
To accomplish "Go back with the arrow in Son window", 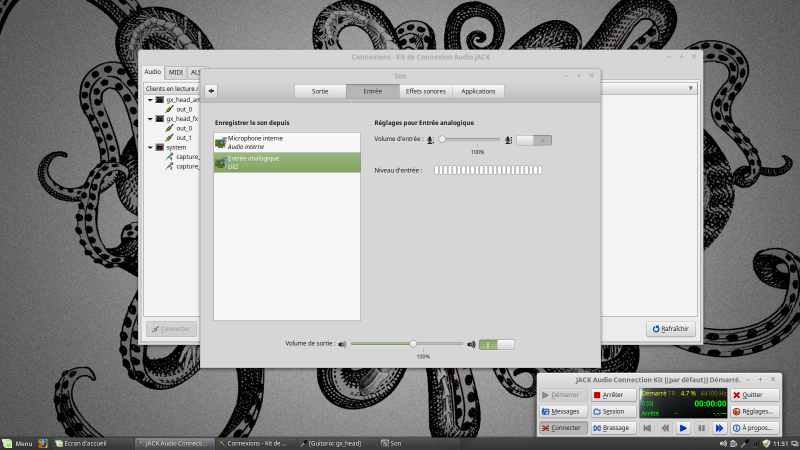I will [211, 91].
